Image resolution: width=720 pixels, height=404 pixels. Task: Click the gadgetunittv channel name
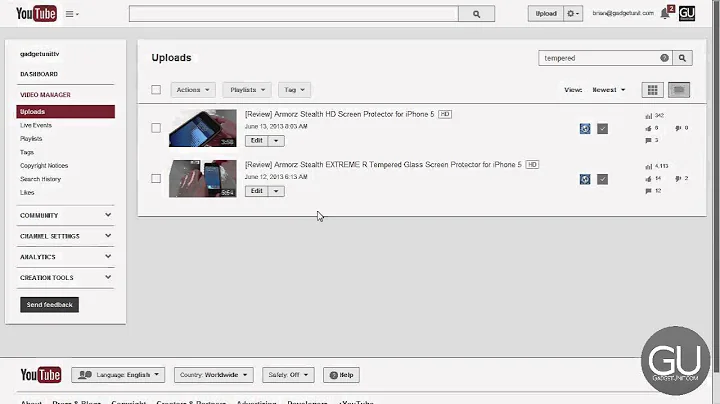(39, 54)
